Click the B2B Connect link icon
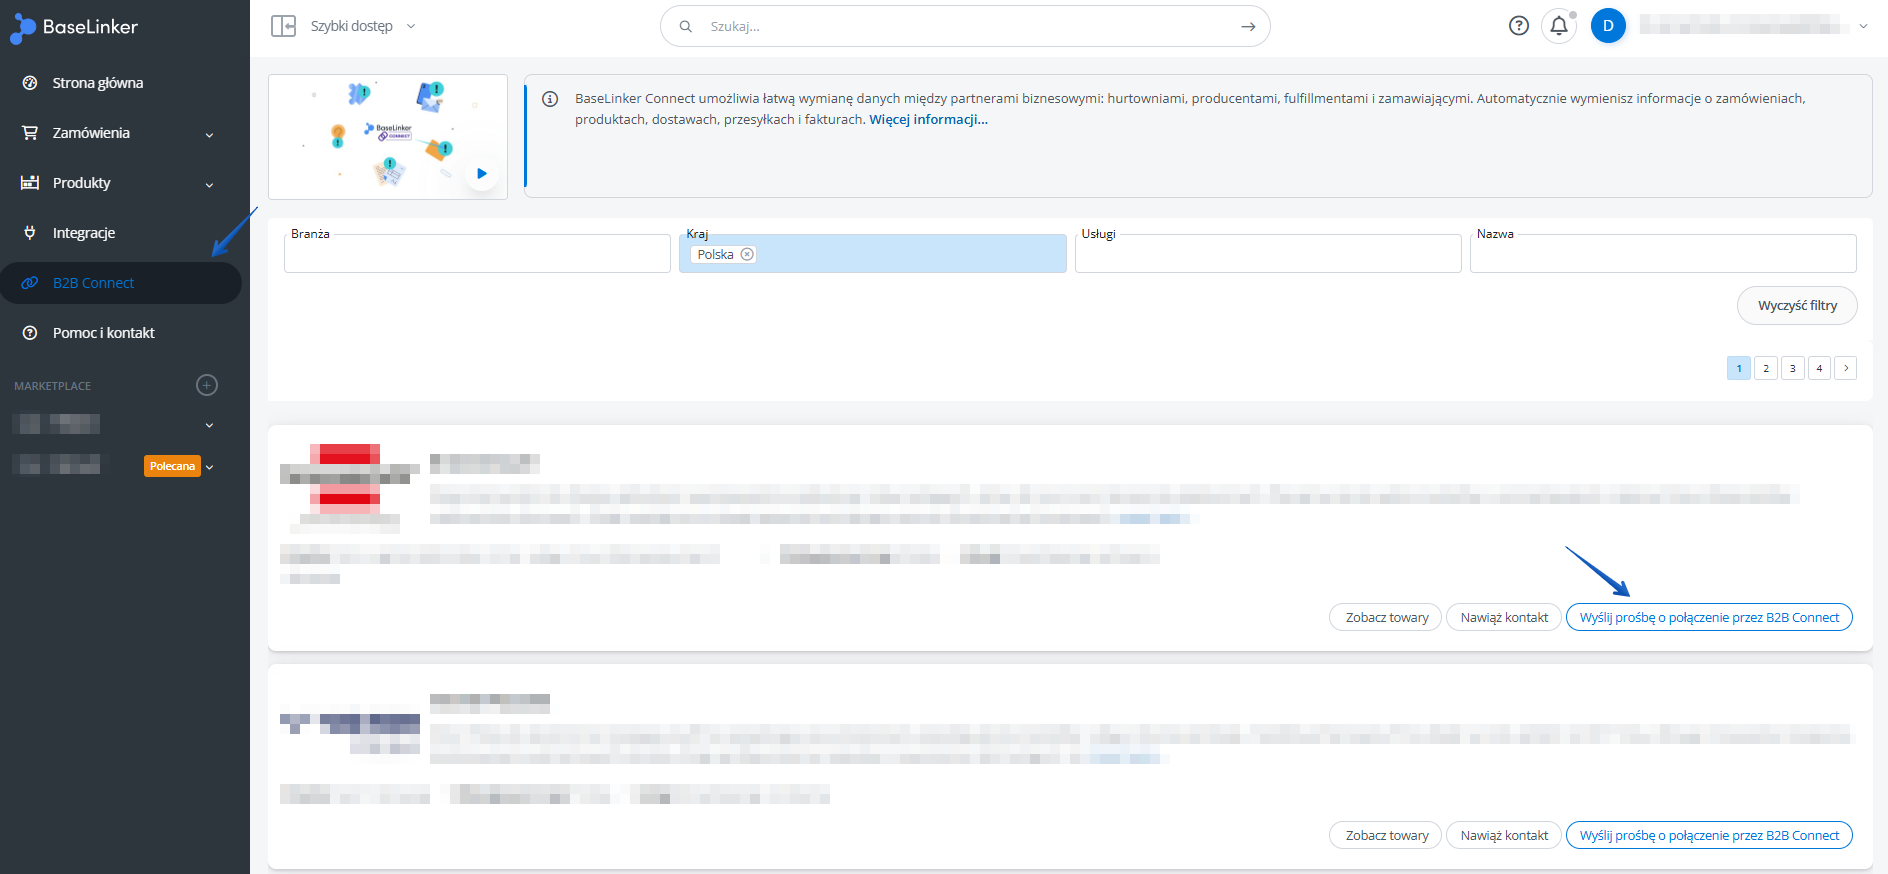Image resolution: width=1888 pixels, height=874 pixels. [x=30, y=283]
